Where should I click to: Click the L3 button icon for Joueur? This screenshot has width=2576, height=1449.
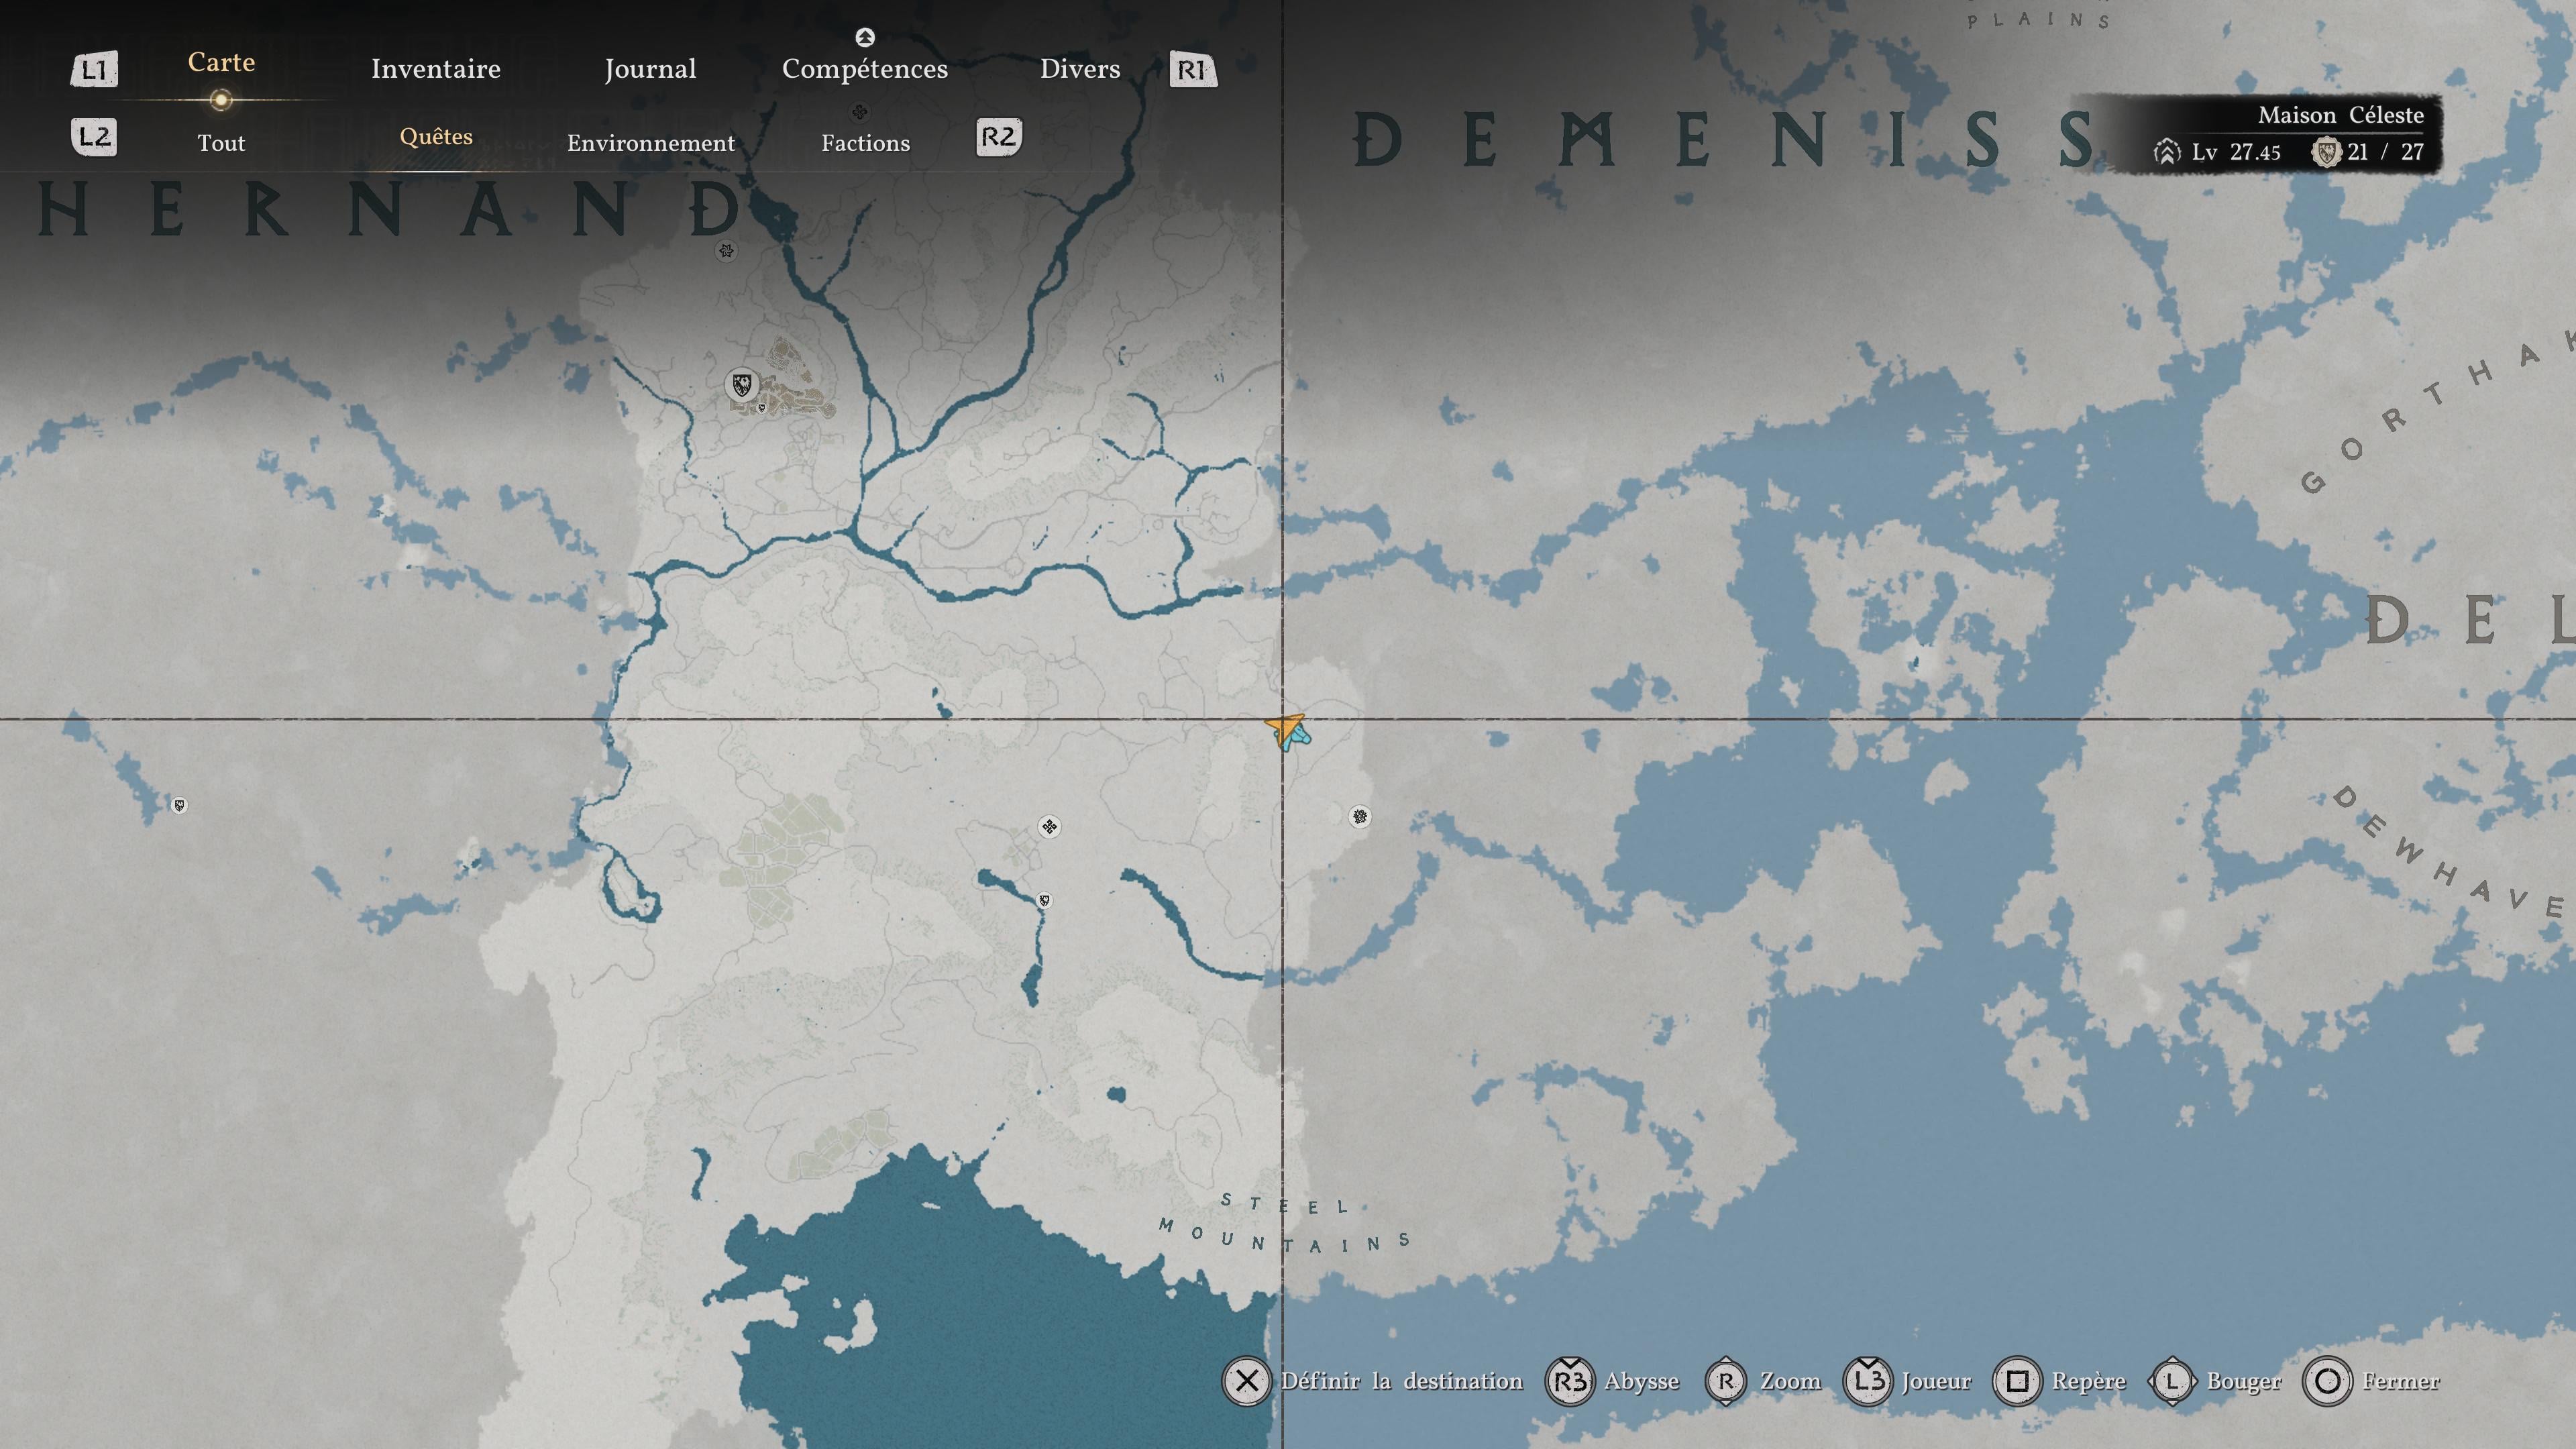pyautogui.click(x=1868, y=1381)
